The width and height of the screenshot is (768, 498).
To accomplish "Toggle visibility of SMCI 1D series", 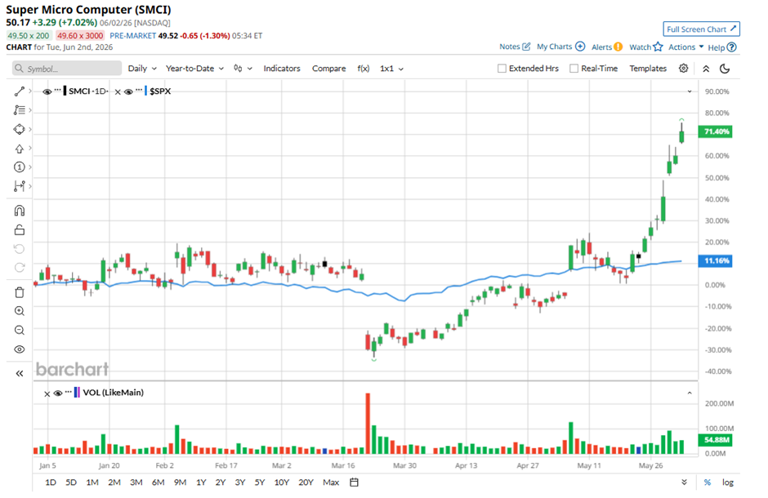I will tap(47, 92).
